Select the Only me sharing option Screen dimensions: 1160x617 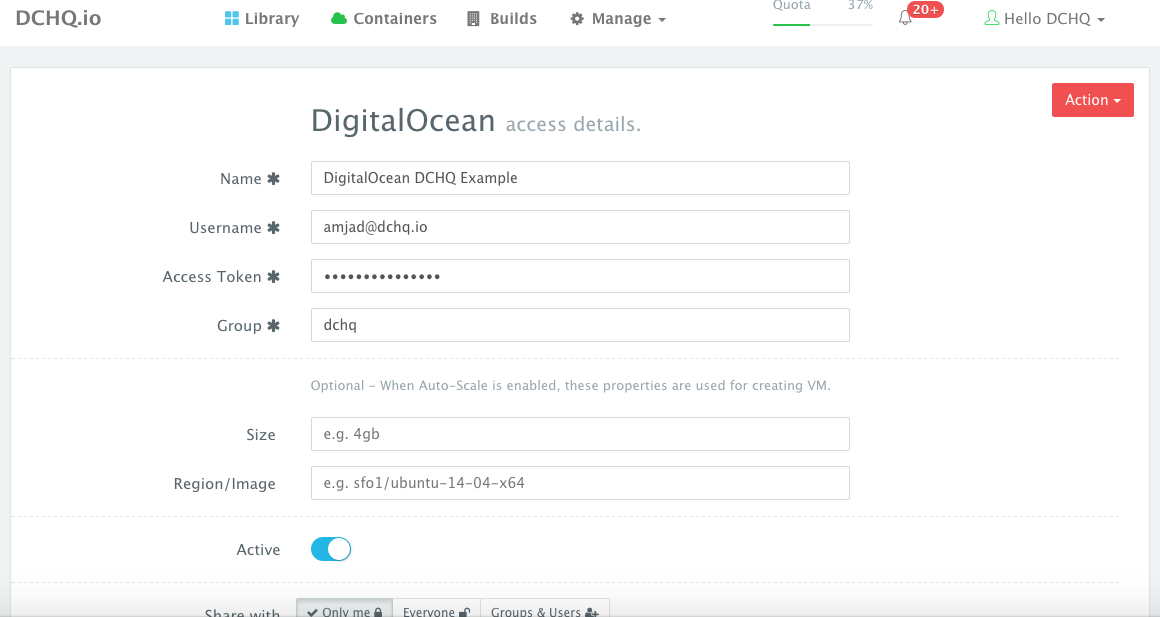coord(345,609)
